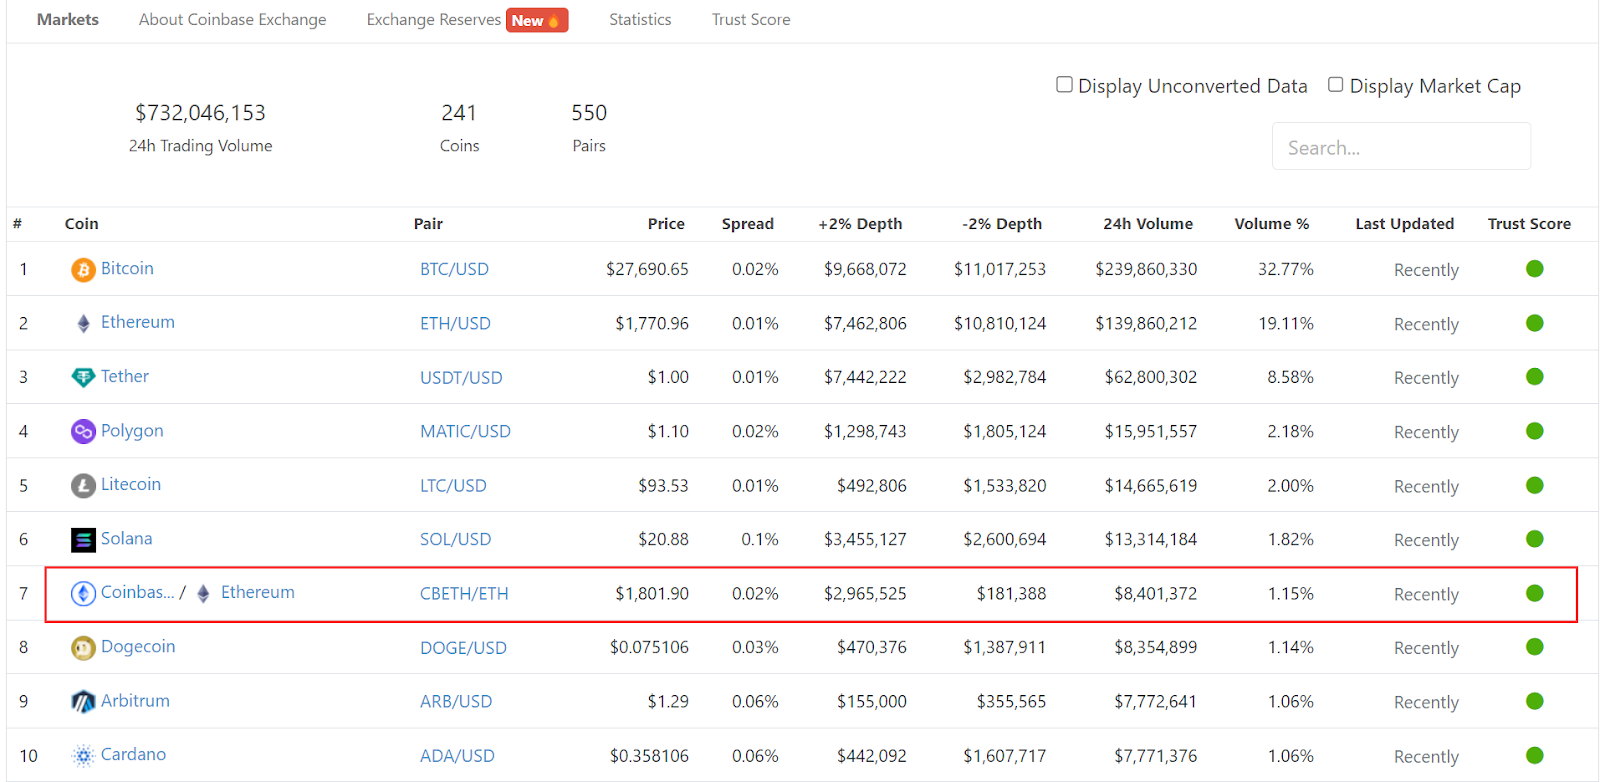This screenshot has width=1600, height=782.
Task: Open the Polygon coin link
Action: coord(132,430)
